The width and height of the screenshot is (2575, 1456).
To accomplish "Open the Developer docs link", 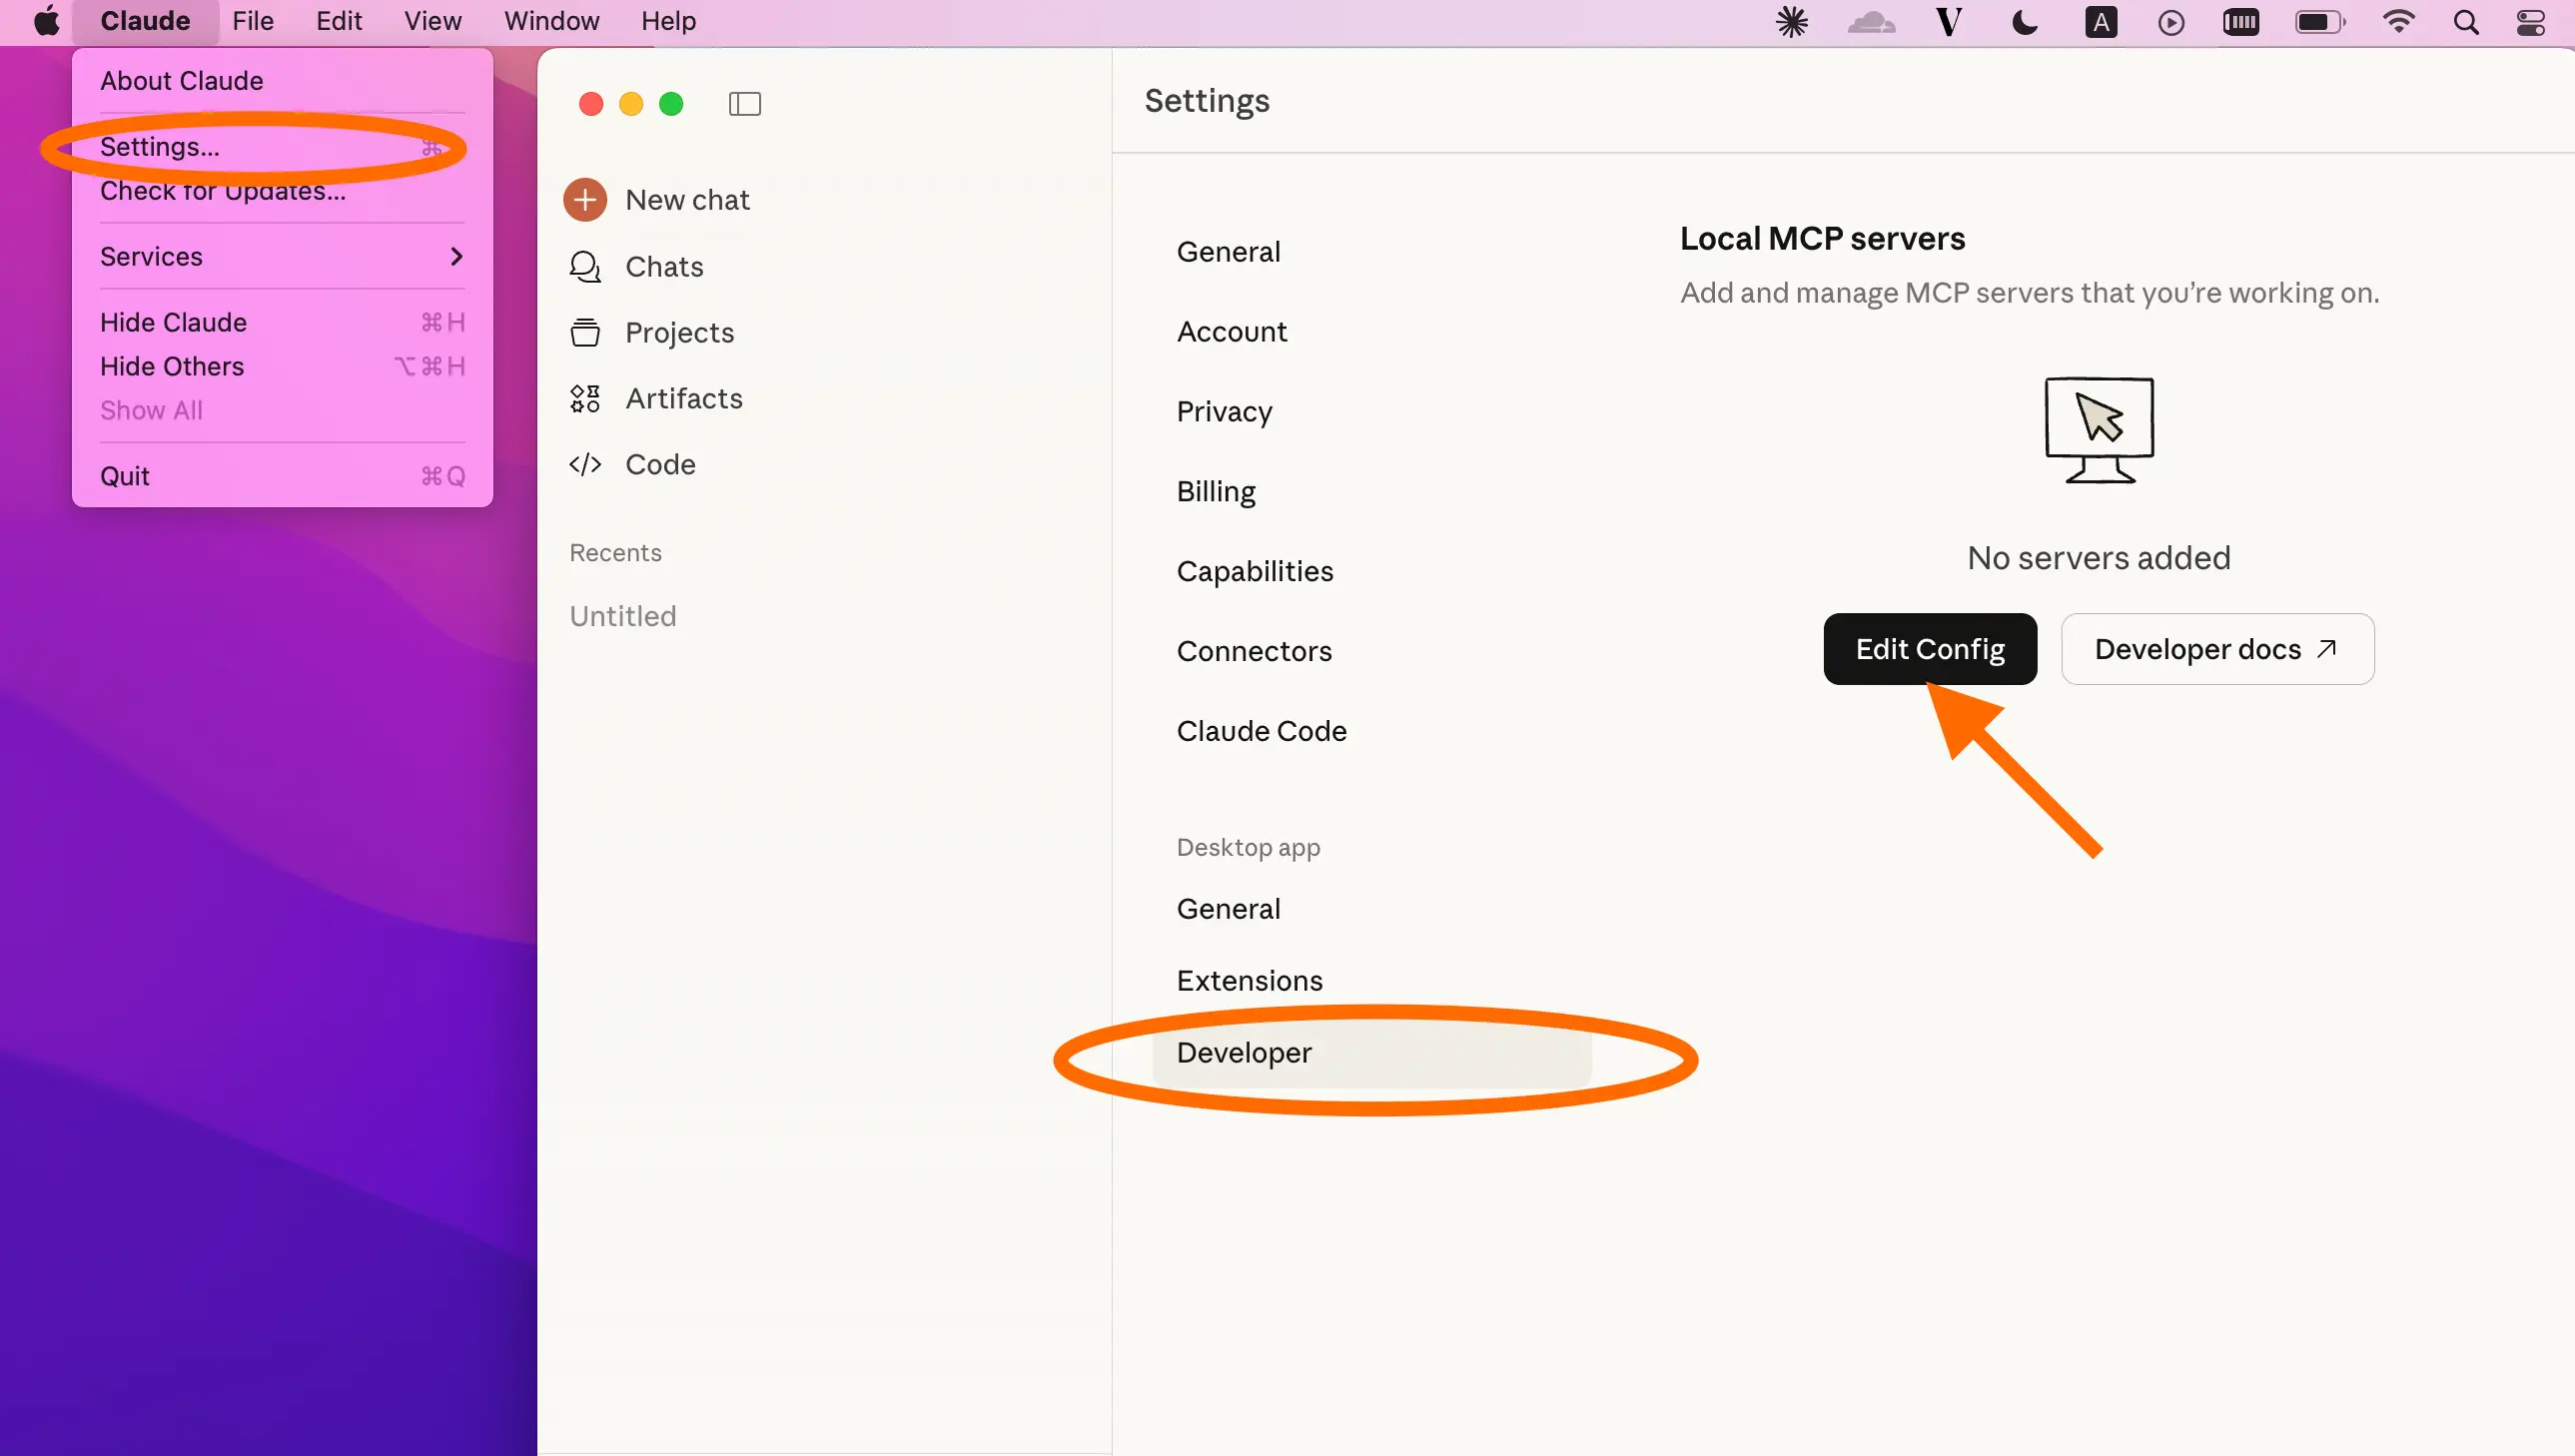I will [2216, 649].
